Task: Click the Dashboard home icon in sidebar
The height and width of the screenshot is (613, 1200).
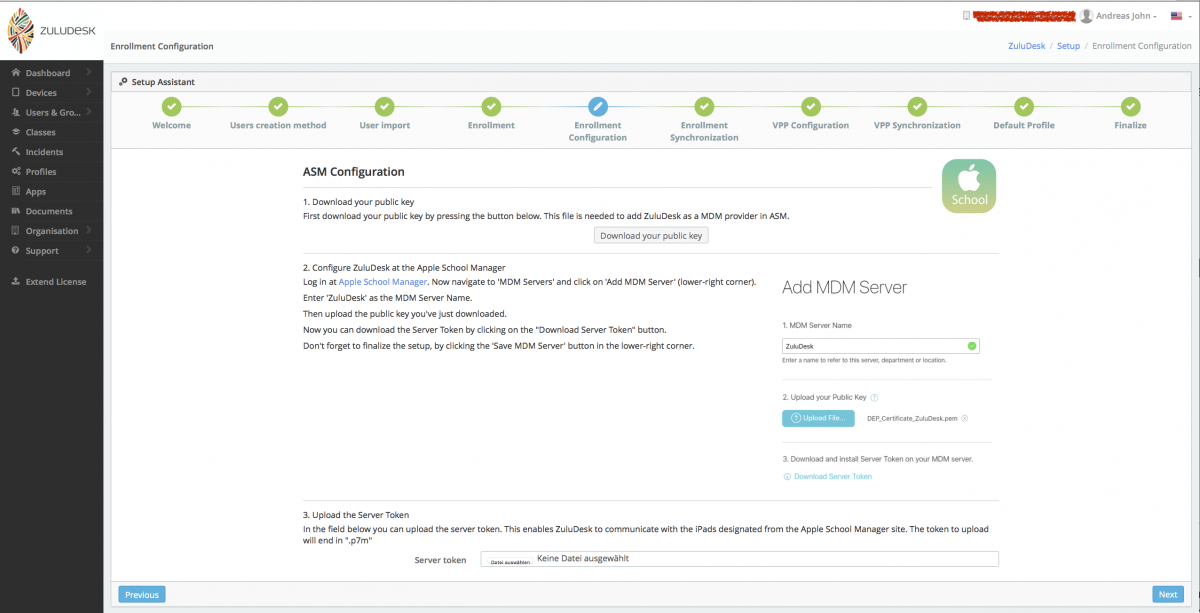Action: [16, 73]
